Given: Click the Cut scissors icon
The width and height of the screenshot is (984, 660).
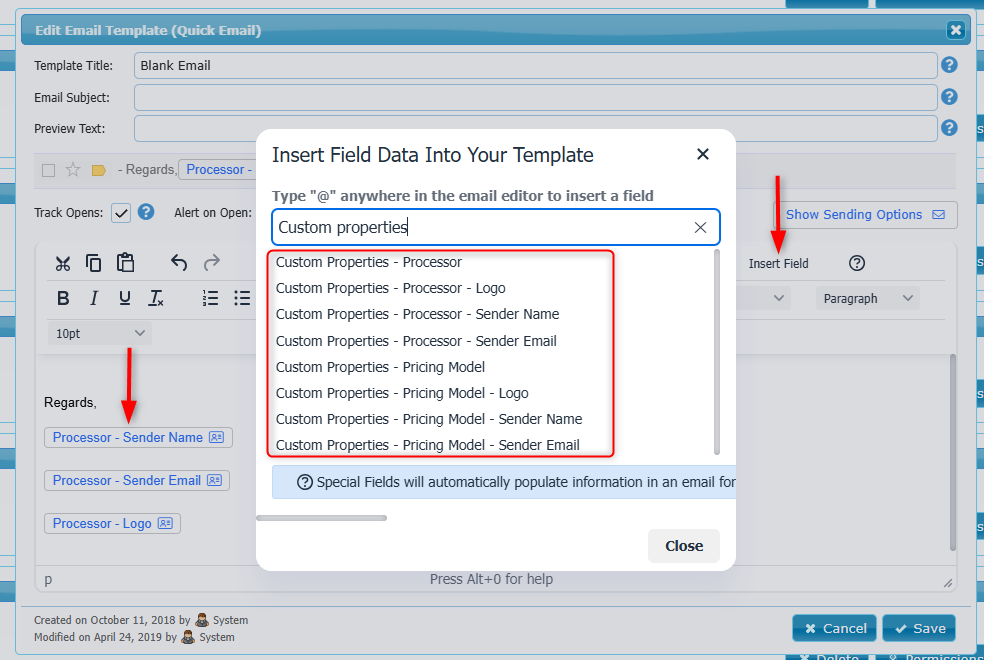Looking at the screenshot, I should point(63,264).
